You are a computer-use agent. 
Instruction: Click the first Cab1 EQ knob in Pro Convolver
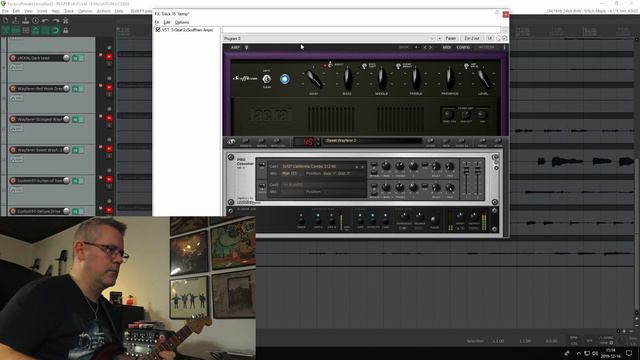coord(386,166)
